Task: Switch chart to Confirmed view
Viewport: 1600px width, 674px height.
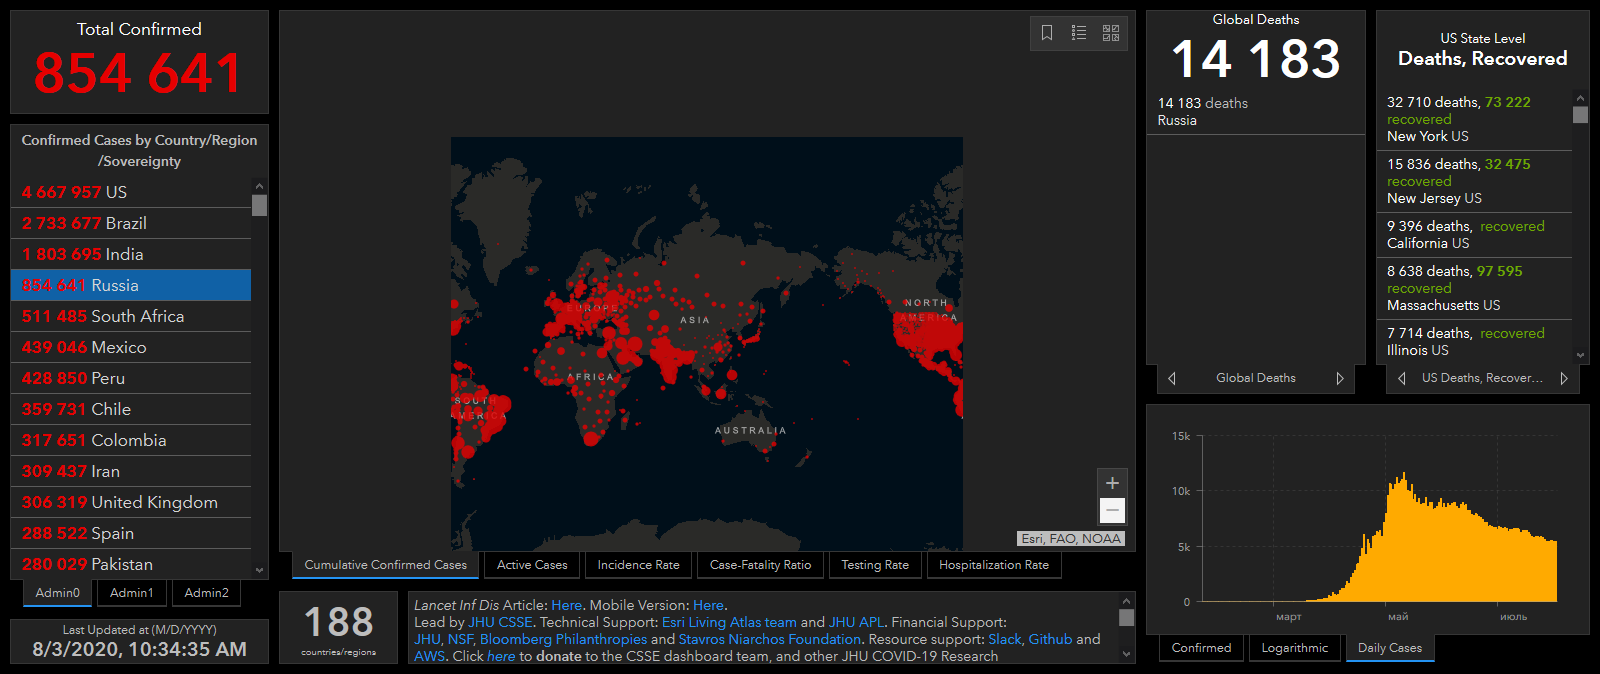Action: pos(1201,648)
